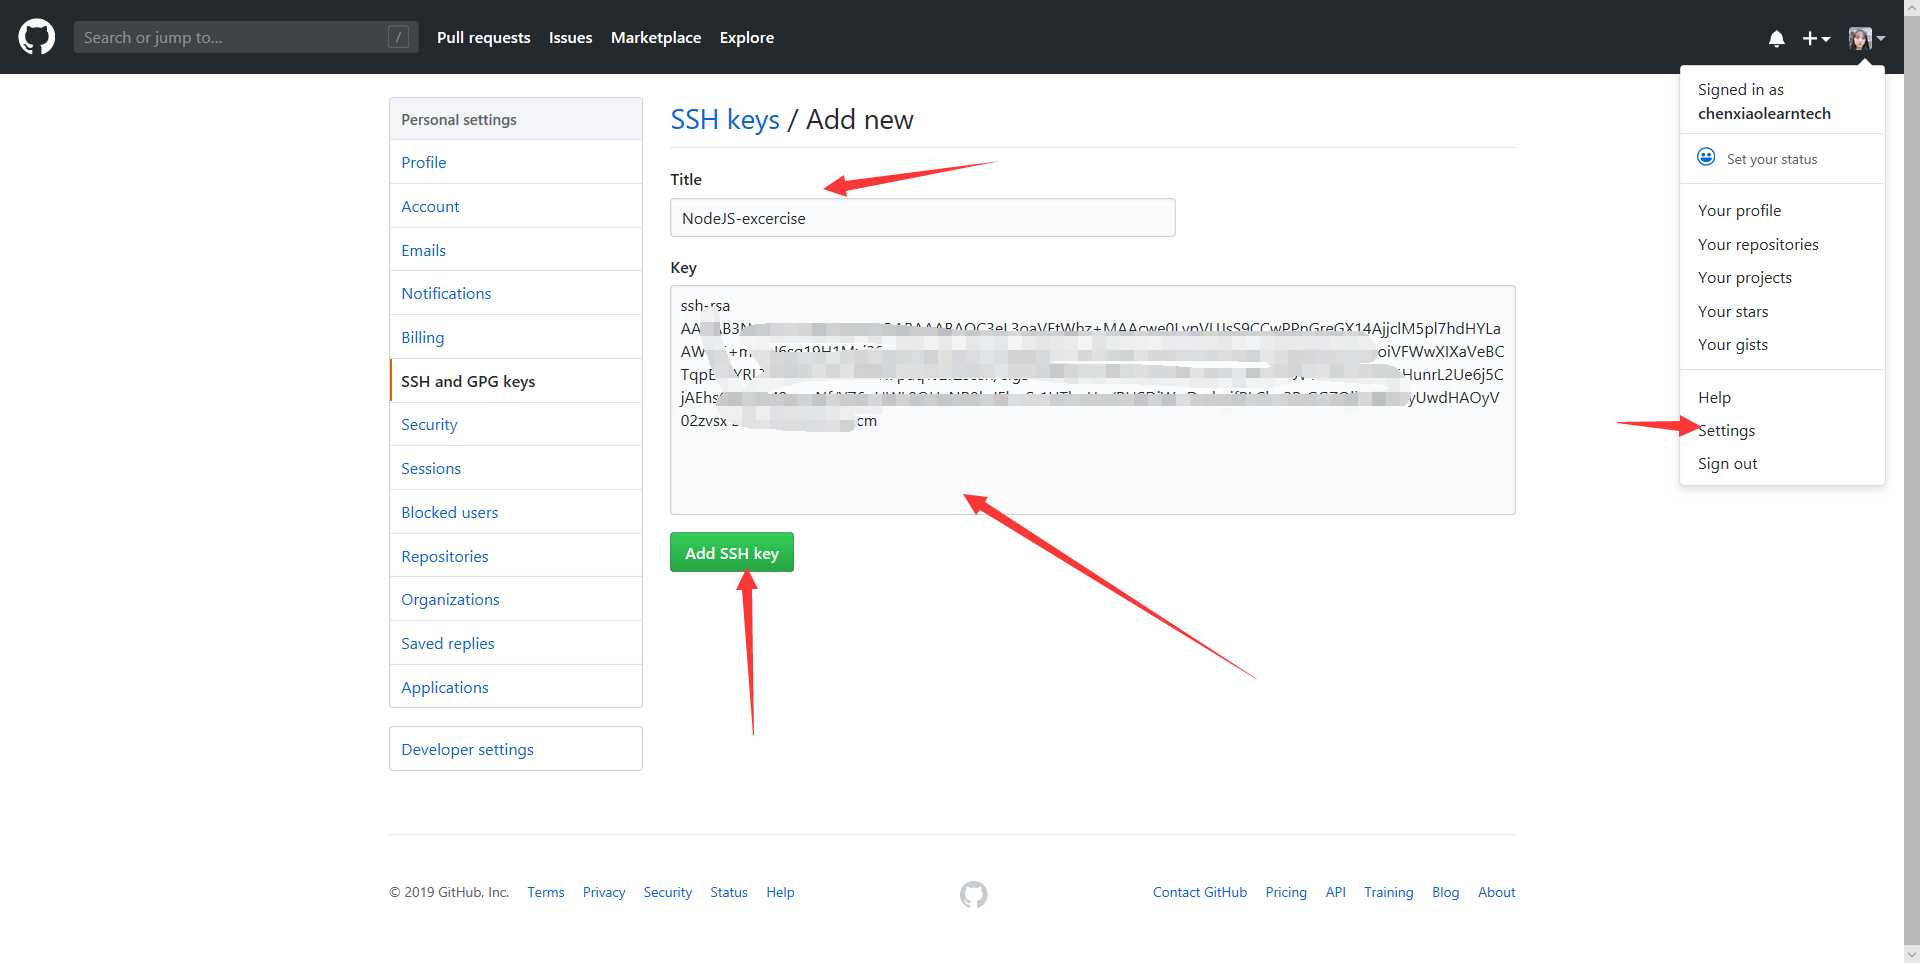The height and width of the screenshot is (963, 1920).
Task: Open the About link
Action: tap(1497, 892)
